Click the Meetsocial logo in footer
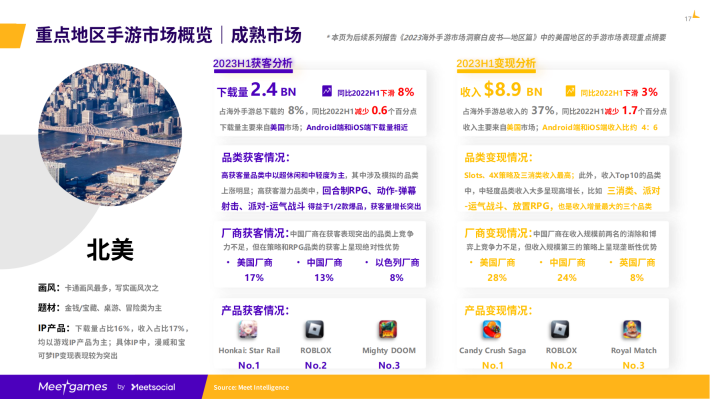The width and height of the screenshot is (710, 399). pyautogui.click(x=153, y=387)
